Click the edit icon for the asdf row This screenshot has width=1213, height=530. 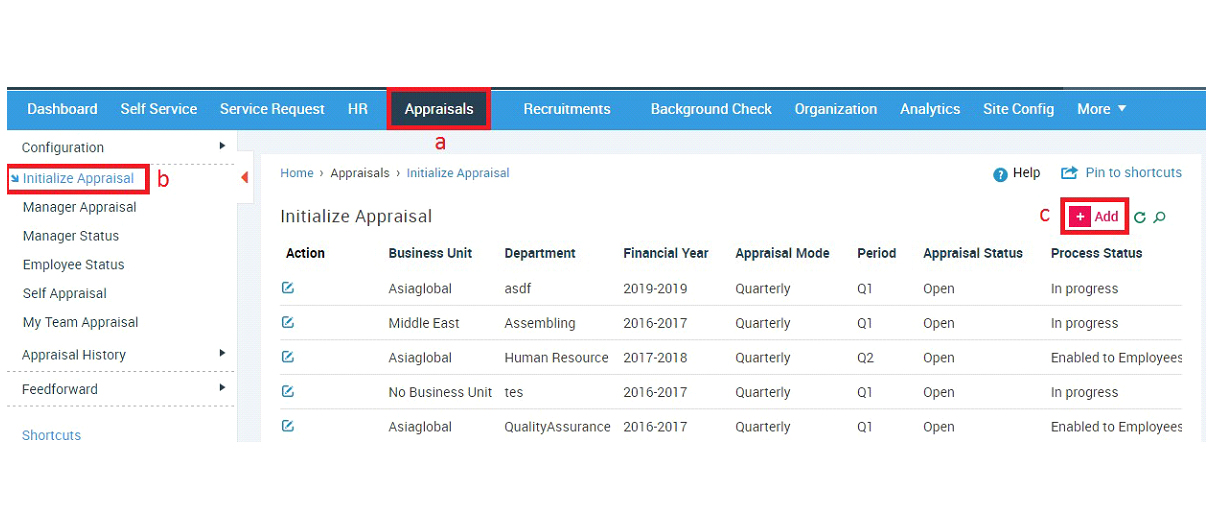pos(288,288)
